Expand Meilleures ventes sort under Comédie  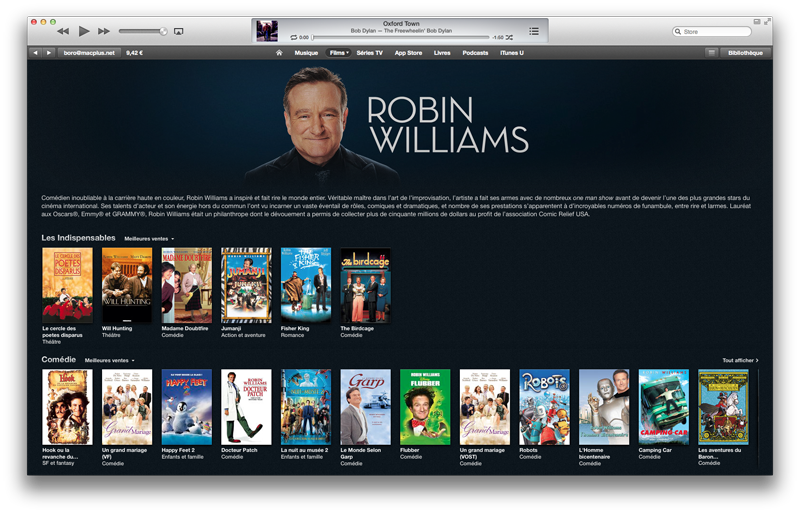[x=109, y=360]
